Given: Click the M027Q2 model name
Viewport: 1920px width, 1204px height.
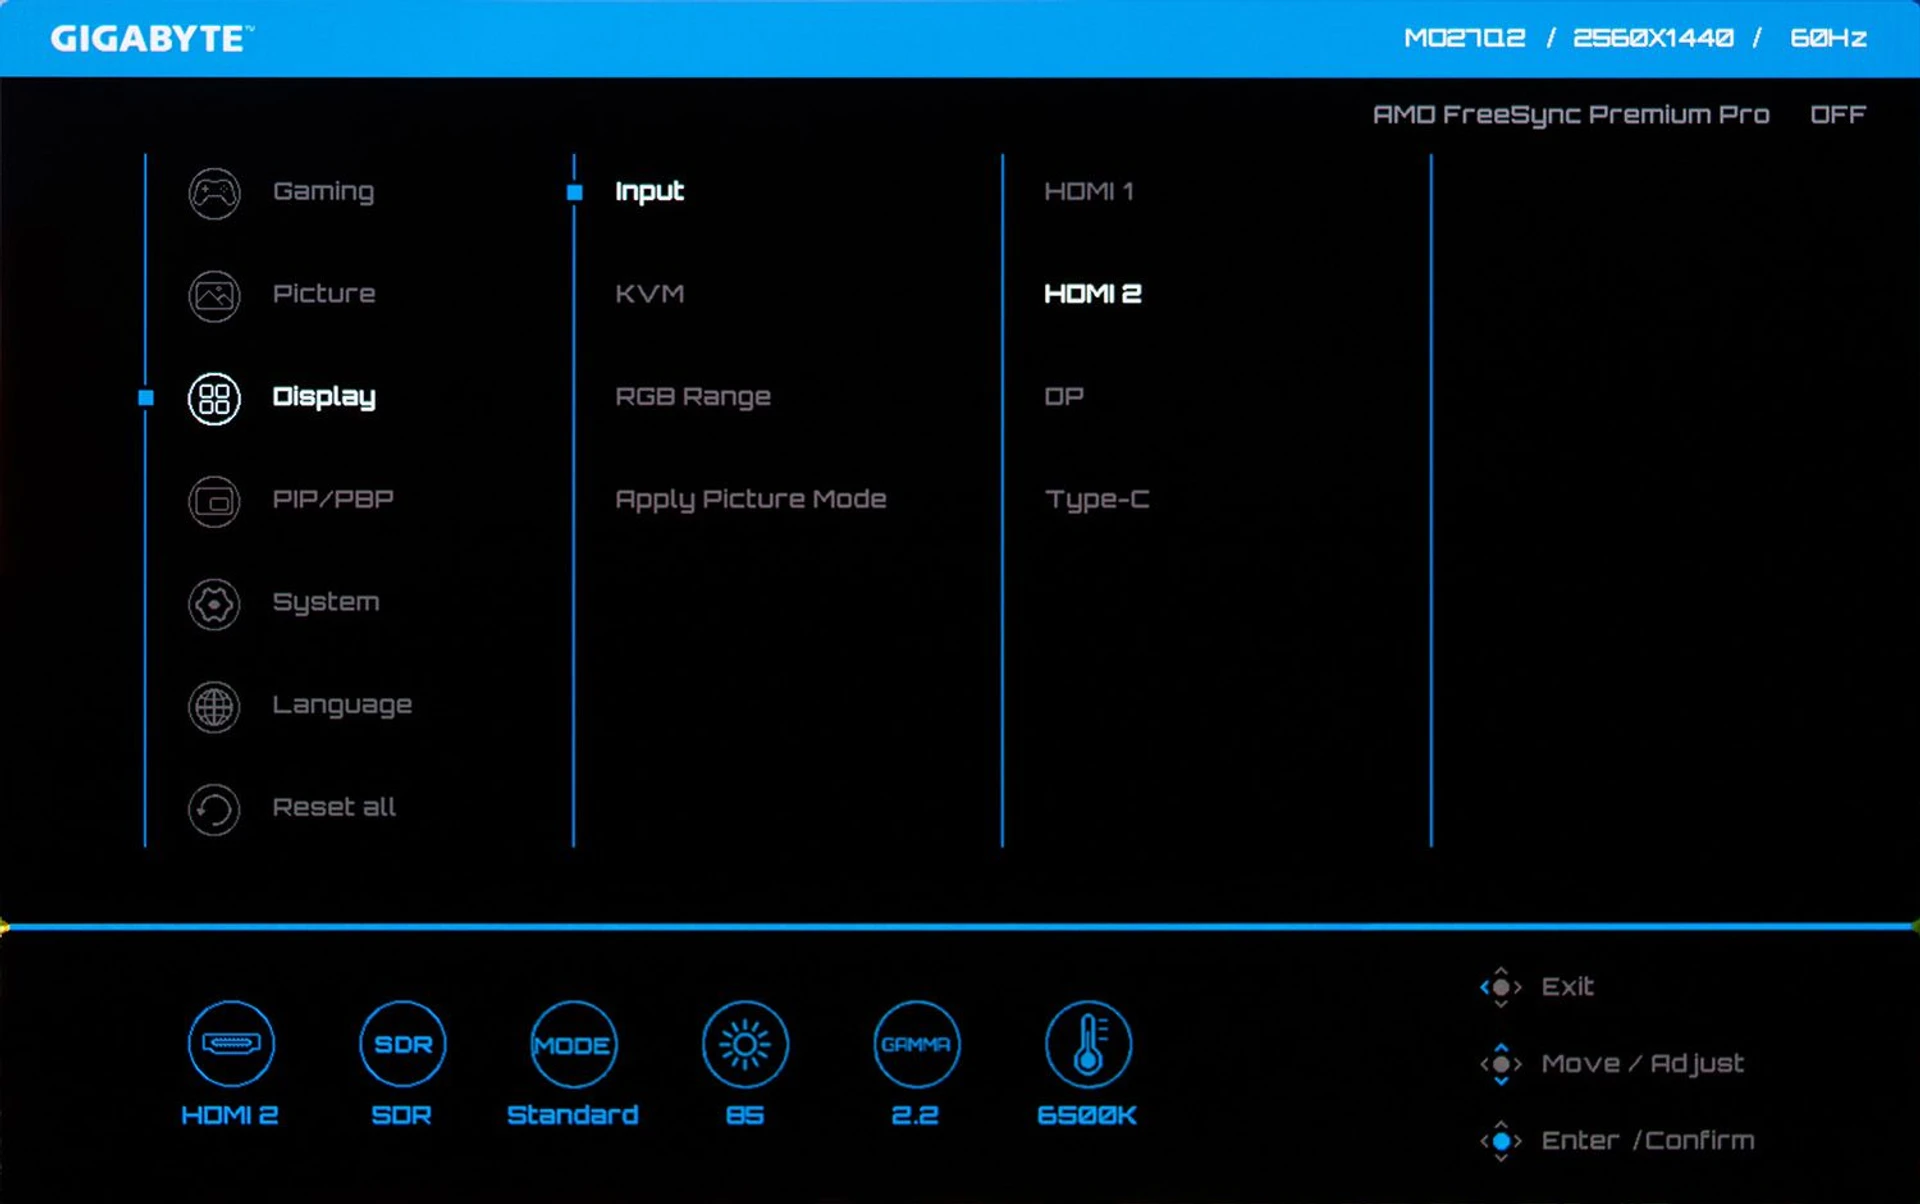Looking at the screenshot, I should (1465, 38).
